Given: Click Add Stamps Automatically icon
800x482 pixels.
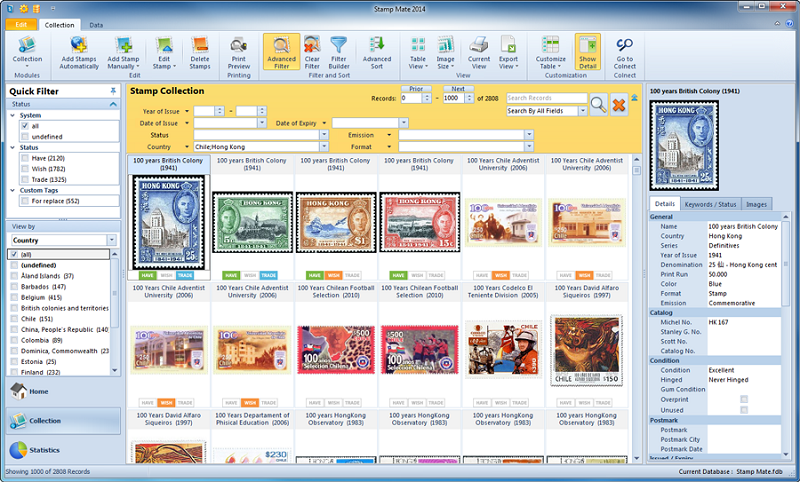Looking at the screenshot, I should [x=79, y=52].
